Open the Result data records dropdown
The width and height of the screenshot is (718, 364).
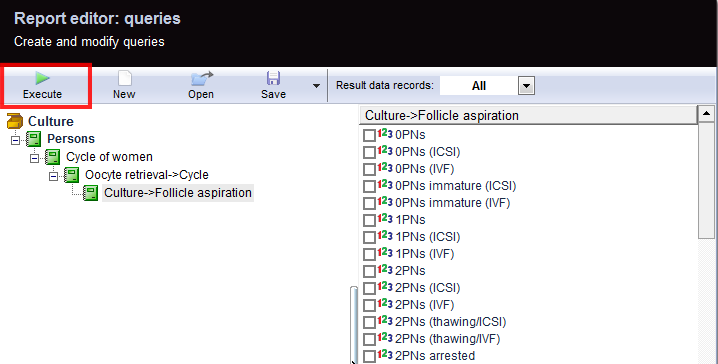click(526, 86)
